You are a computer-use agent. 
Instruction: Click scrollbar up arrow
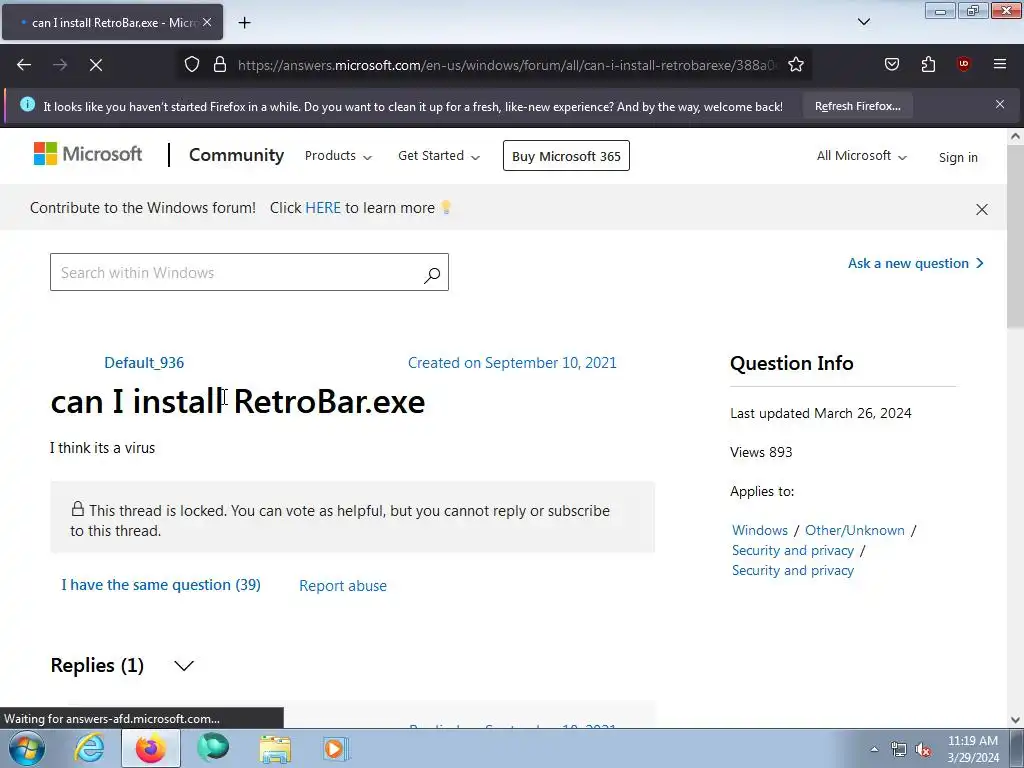click(1015, 136)
